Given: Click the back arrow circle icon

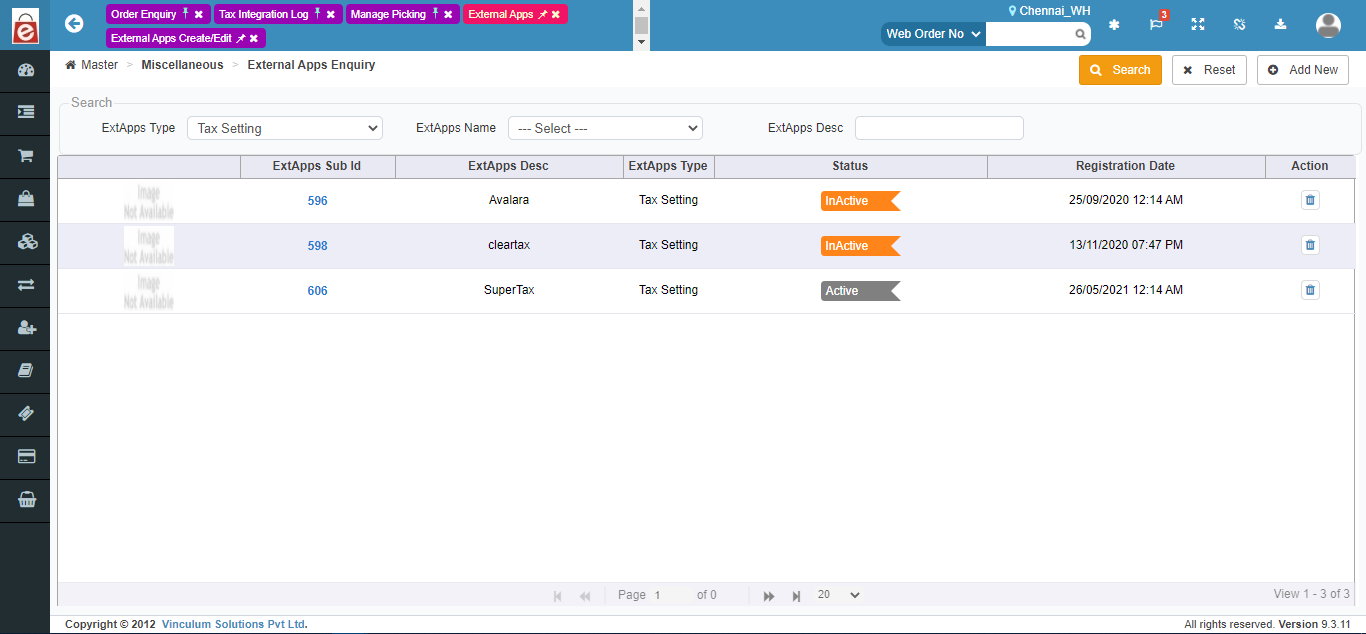Looking at the screenshot, I should 74,23.
